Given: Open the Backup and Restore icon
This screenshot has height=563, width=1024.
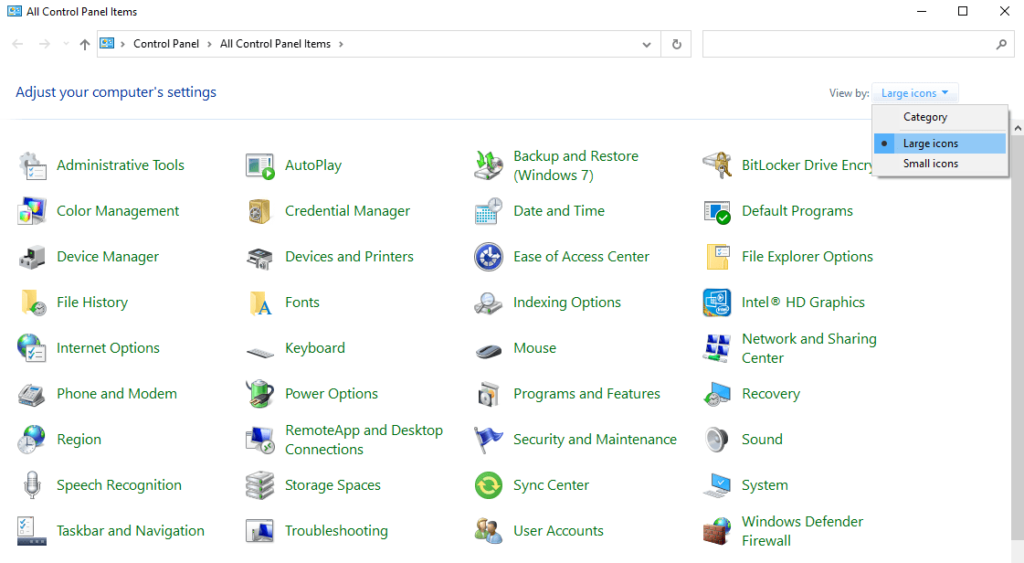Looking at the screenshot, I should pos(488,165).
